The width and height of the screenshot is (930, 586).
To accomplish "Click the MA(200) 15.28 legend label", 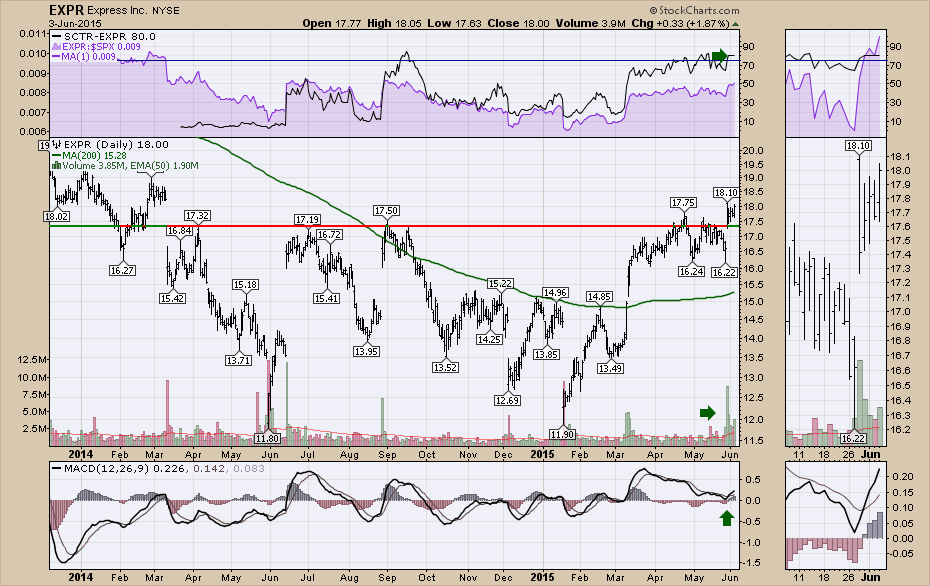I will (92, 155).
